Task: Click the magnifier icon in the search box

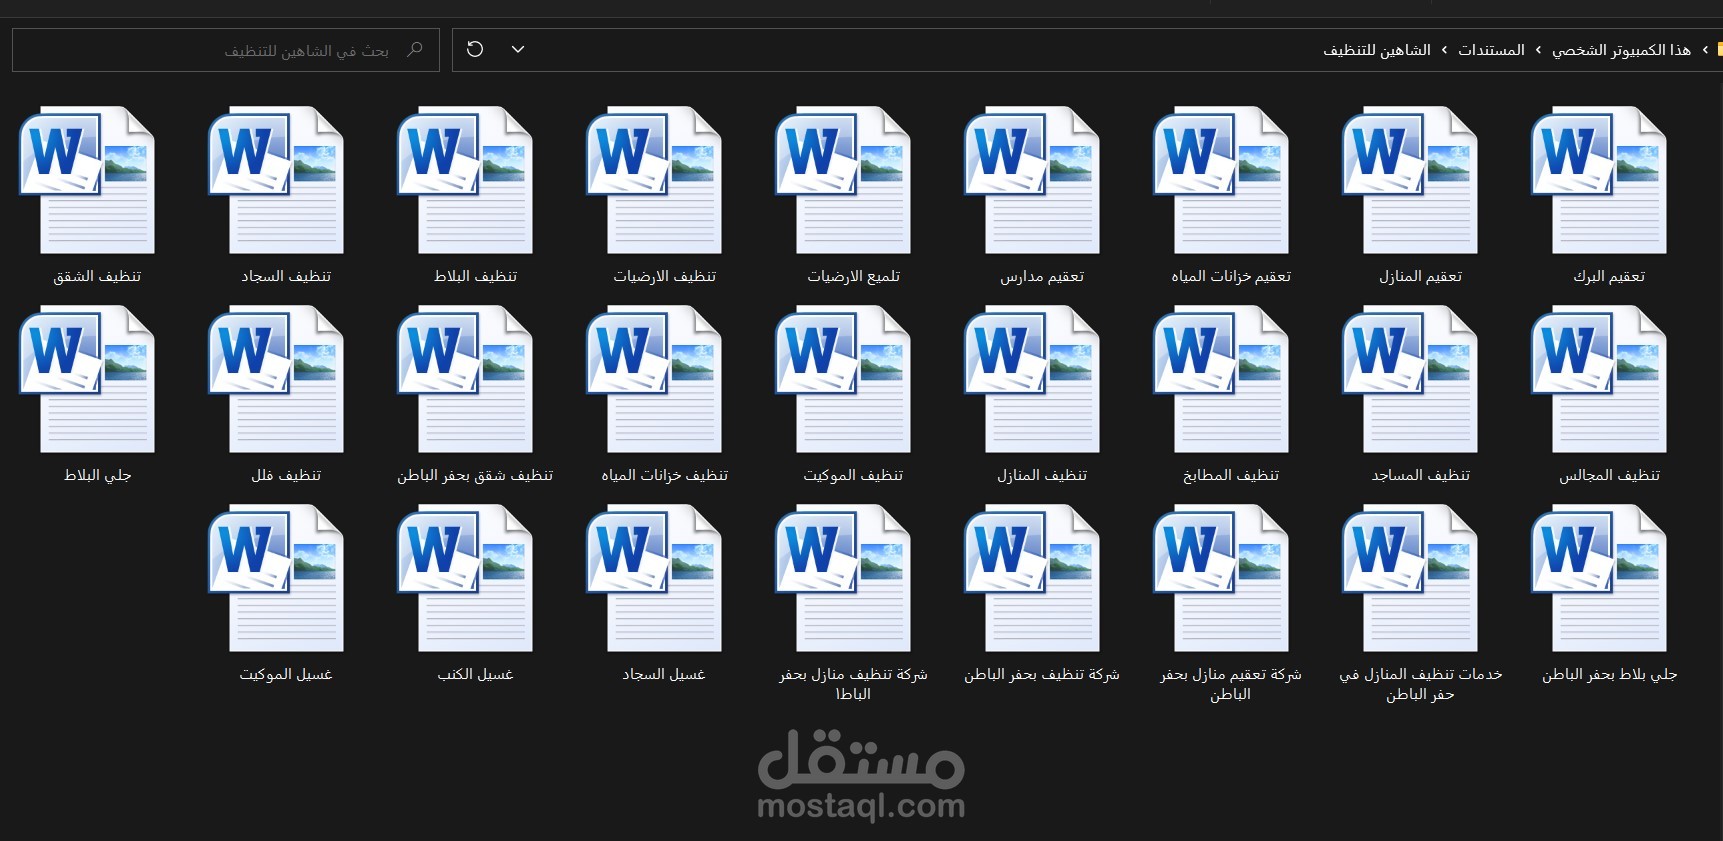Action: pyautogui.click(x=415, y=49)
